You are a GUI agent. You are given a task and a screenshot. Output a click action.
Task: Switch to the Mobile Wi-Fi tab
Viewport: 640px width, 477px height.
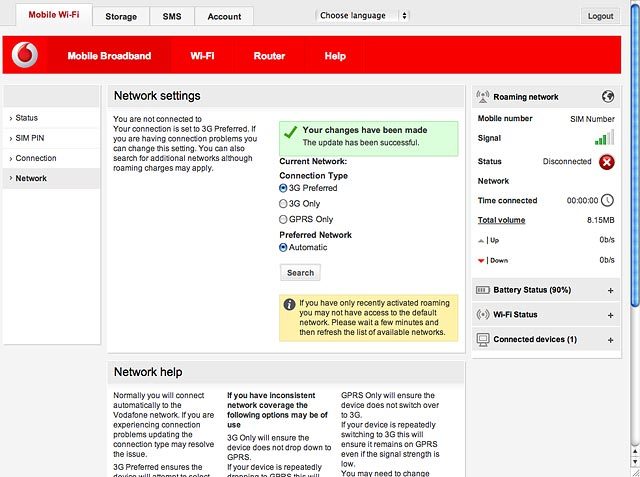[54, 15]
